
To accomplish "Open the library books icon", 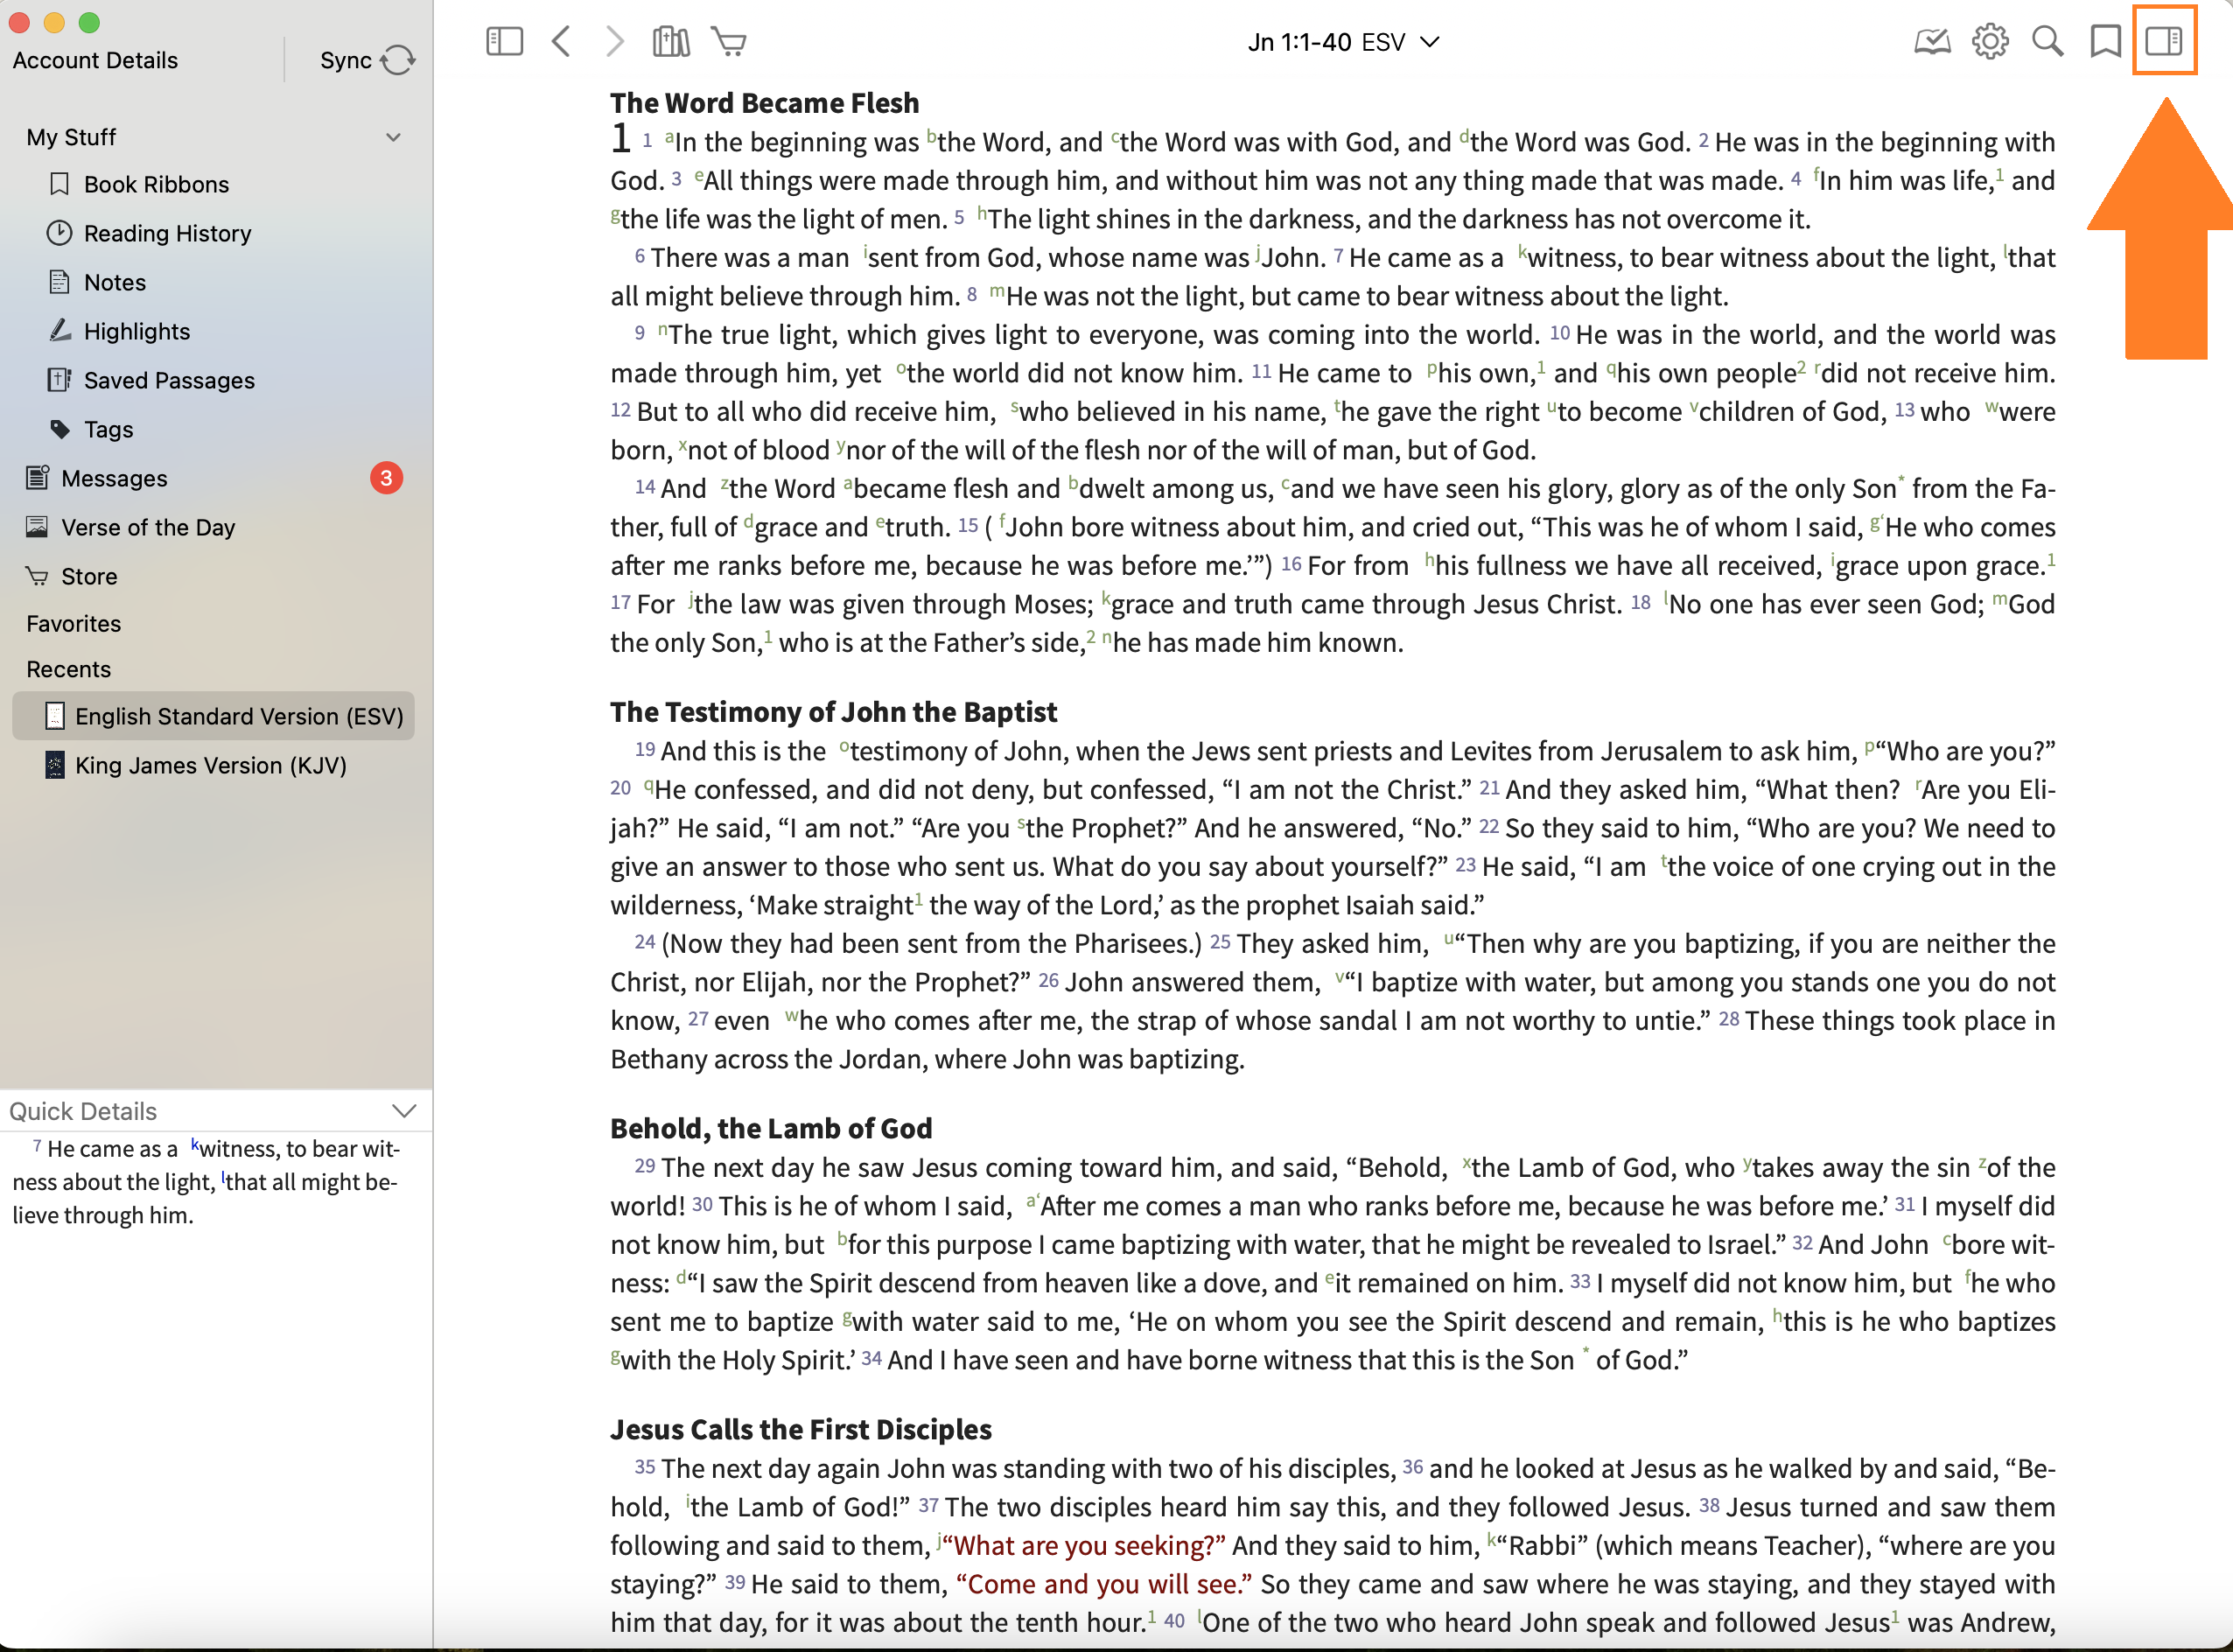I will click(670, 41).
